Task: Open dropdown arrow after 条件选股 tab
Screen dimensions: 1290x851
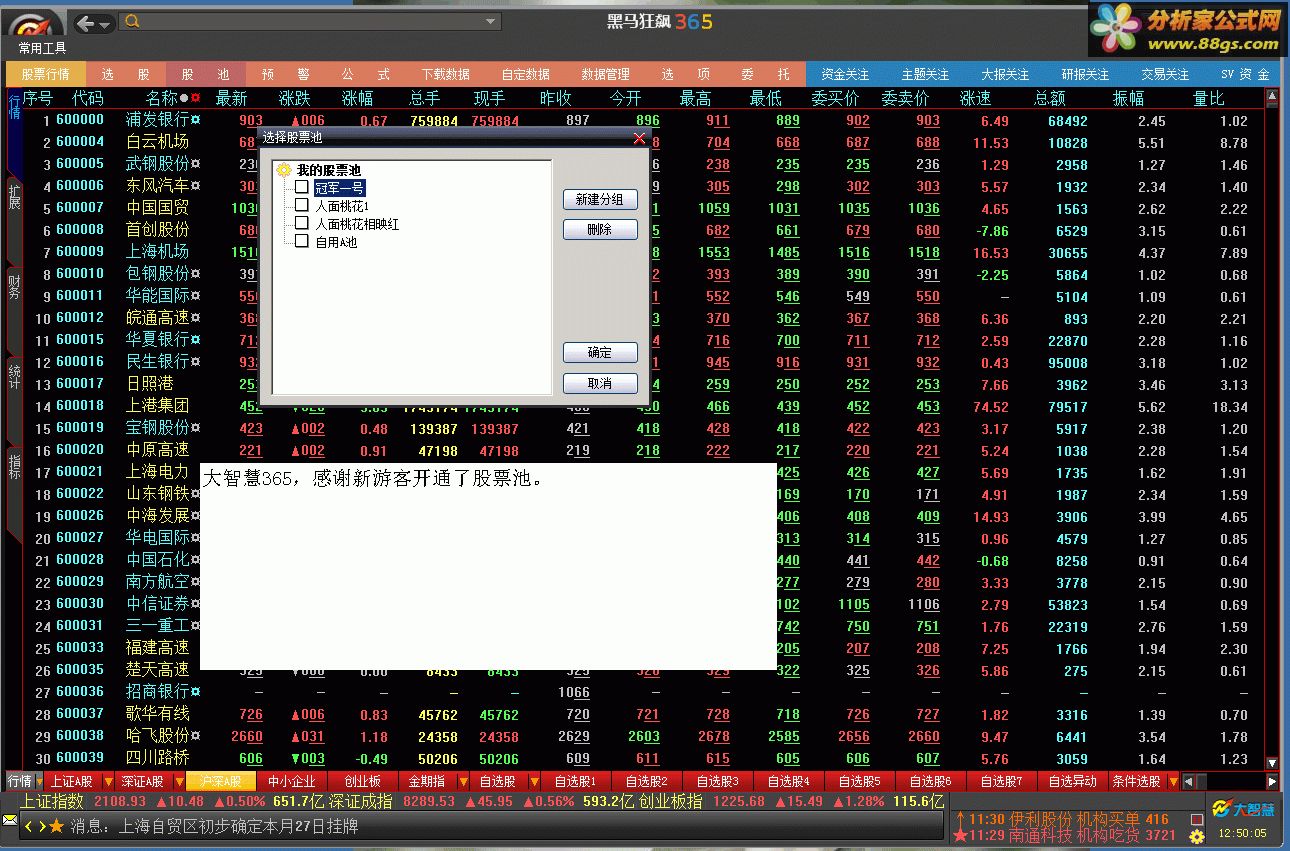Action: click(1174, 781)
